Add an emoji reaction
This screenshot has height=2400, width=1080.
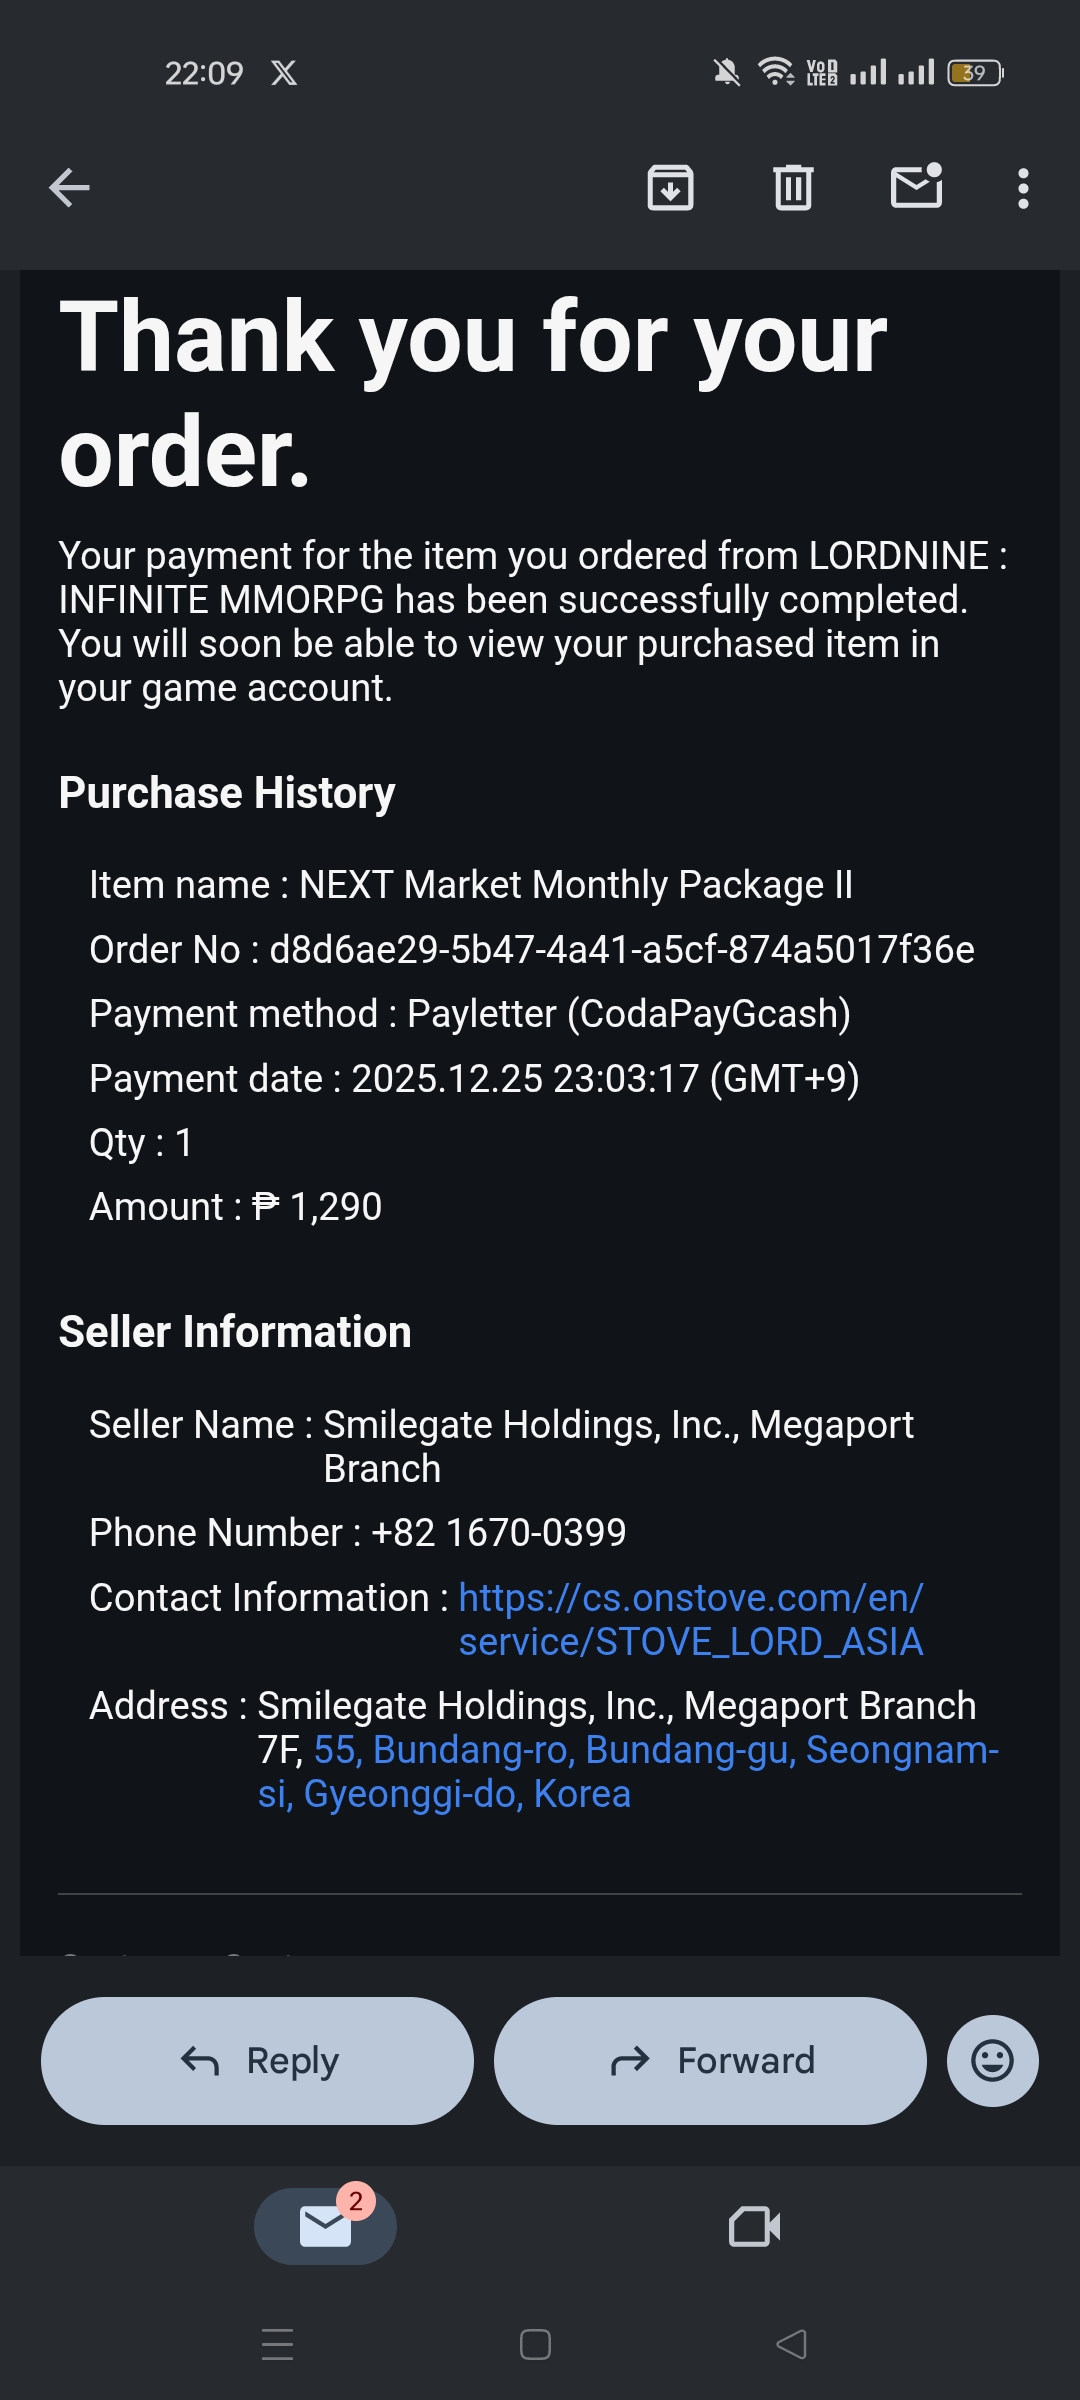992,2061
